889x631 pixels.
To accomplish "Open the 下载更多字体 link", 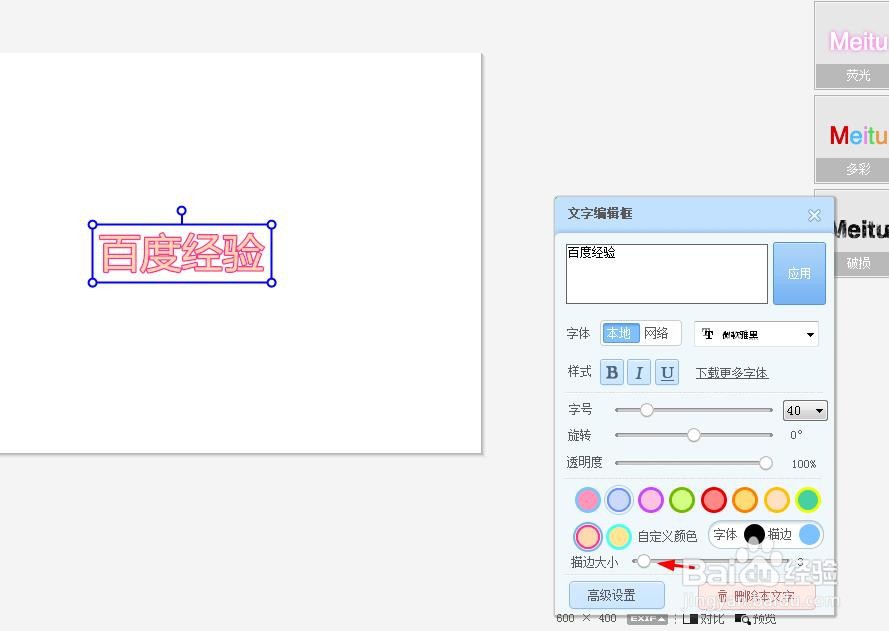I will (732, 373).
